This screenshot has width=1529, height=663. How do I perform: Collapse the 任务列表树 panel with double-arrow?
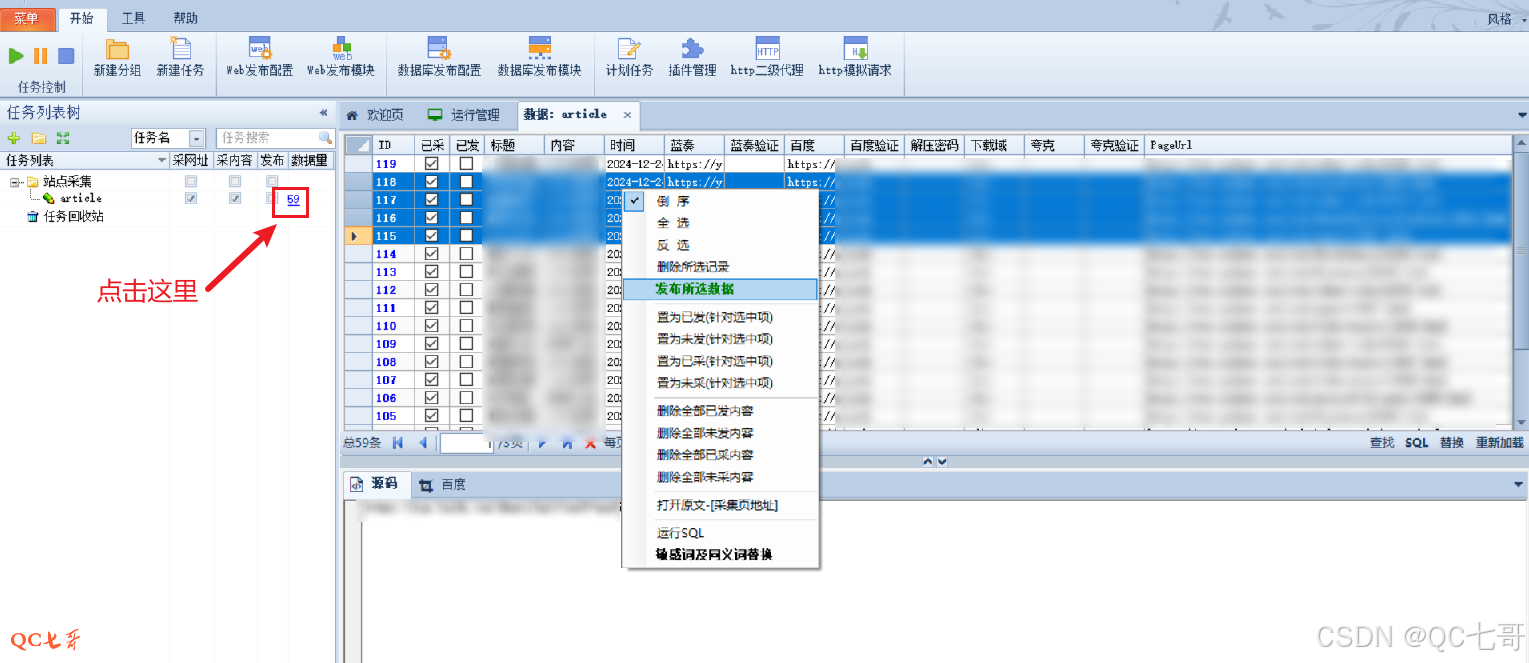pos(323,113)
